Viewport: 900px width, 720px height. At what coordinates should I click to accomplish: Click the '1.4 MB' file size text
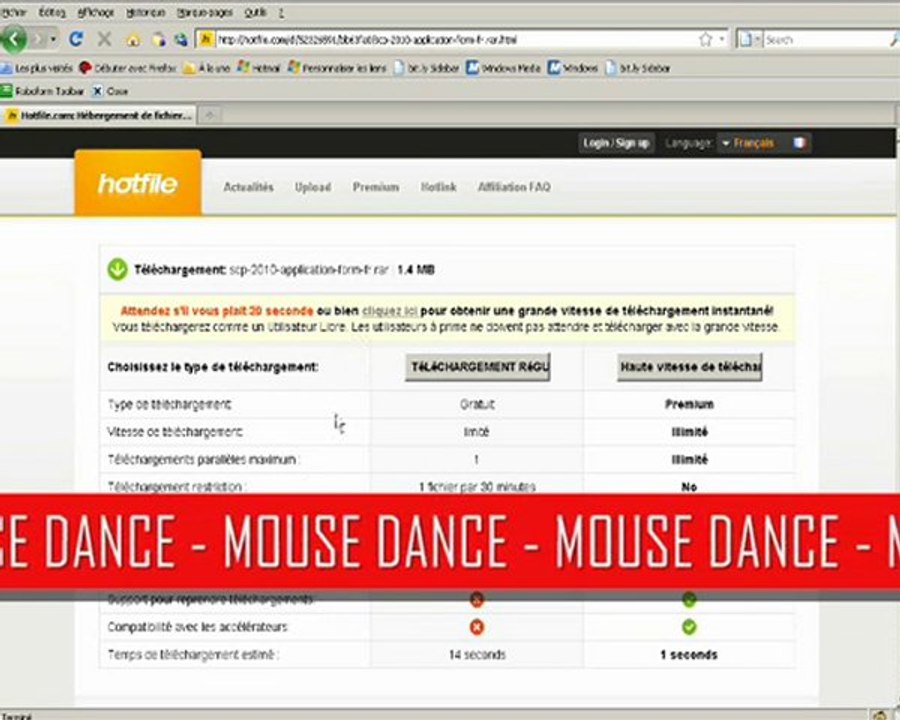pos(416,269)
